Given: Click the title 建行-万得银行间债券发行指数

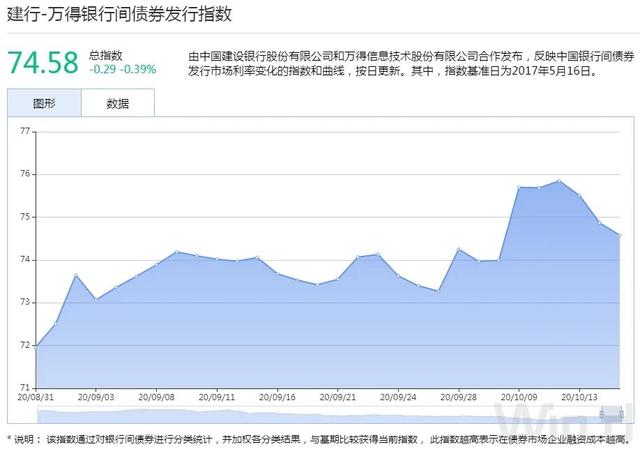Looking at the screenshot, I should point(119,14).
